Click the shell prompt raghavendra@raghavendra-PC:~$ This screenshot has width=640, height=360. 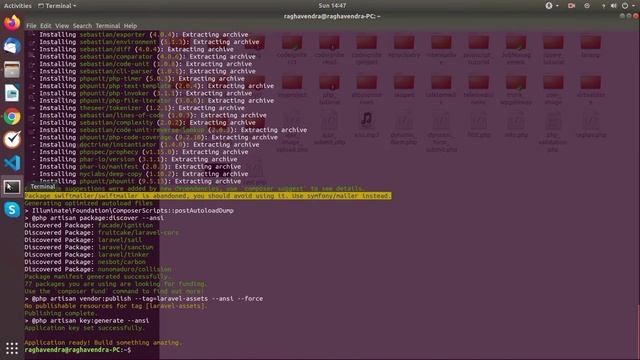pyautogui.click(x=78, y=350)
